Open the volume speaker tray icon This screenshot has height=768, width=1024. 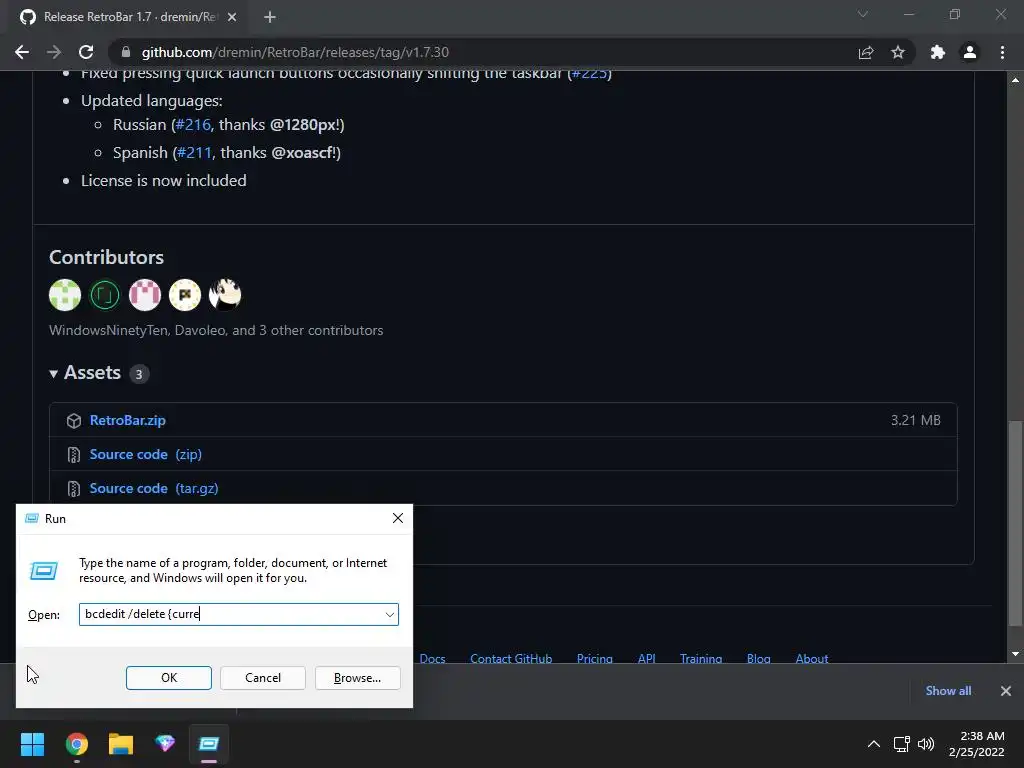coord(926,744)
